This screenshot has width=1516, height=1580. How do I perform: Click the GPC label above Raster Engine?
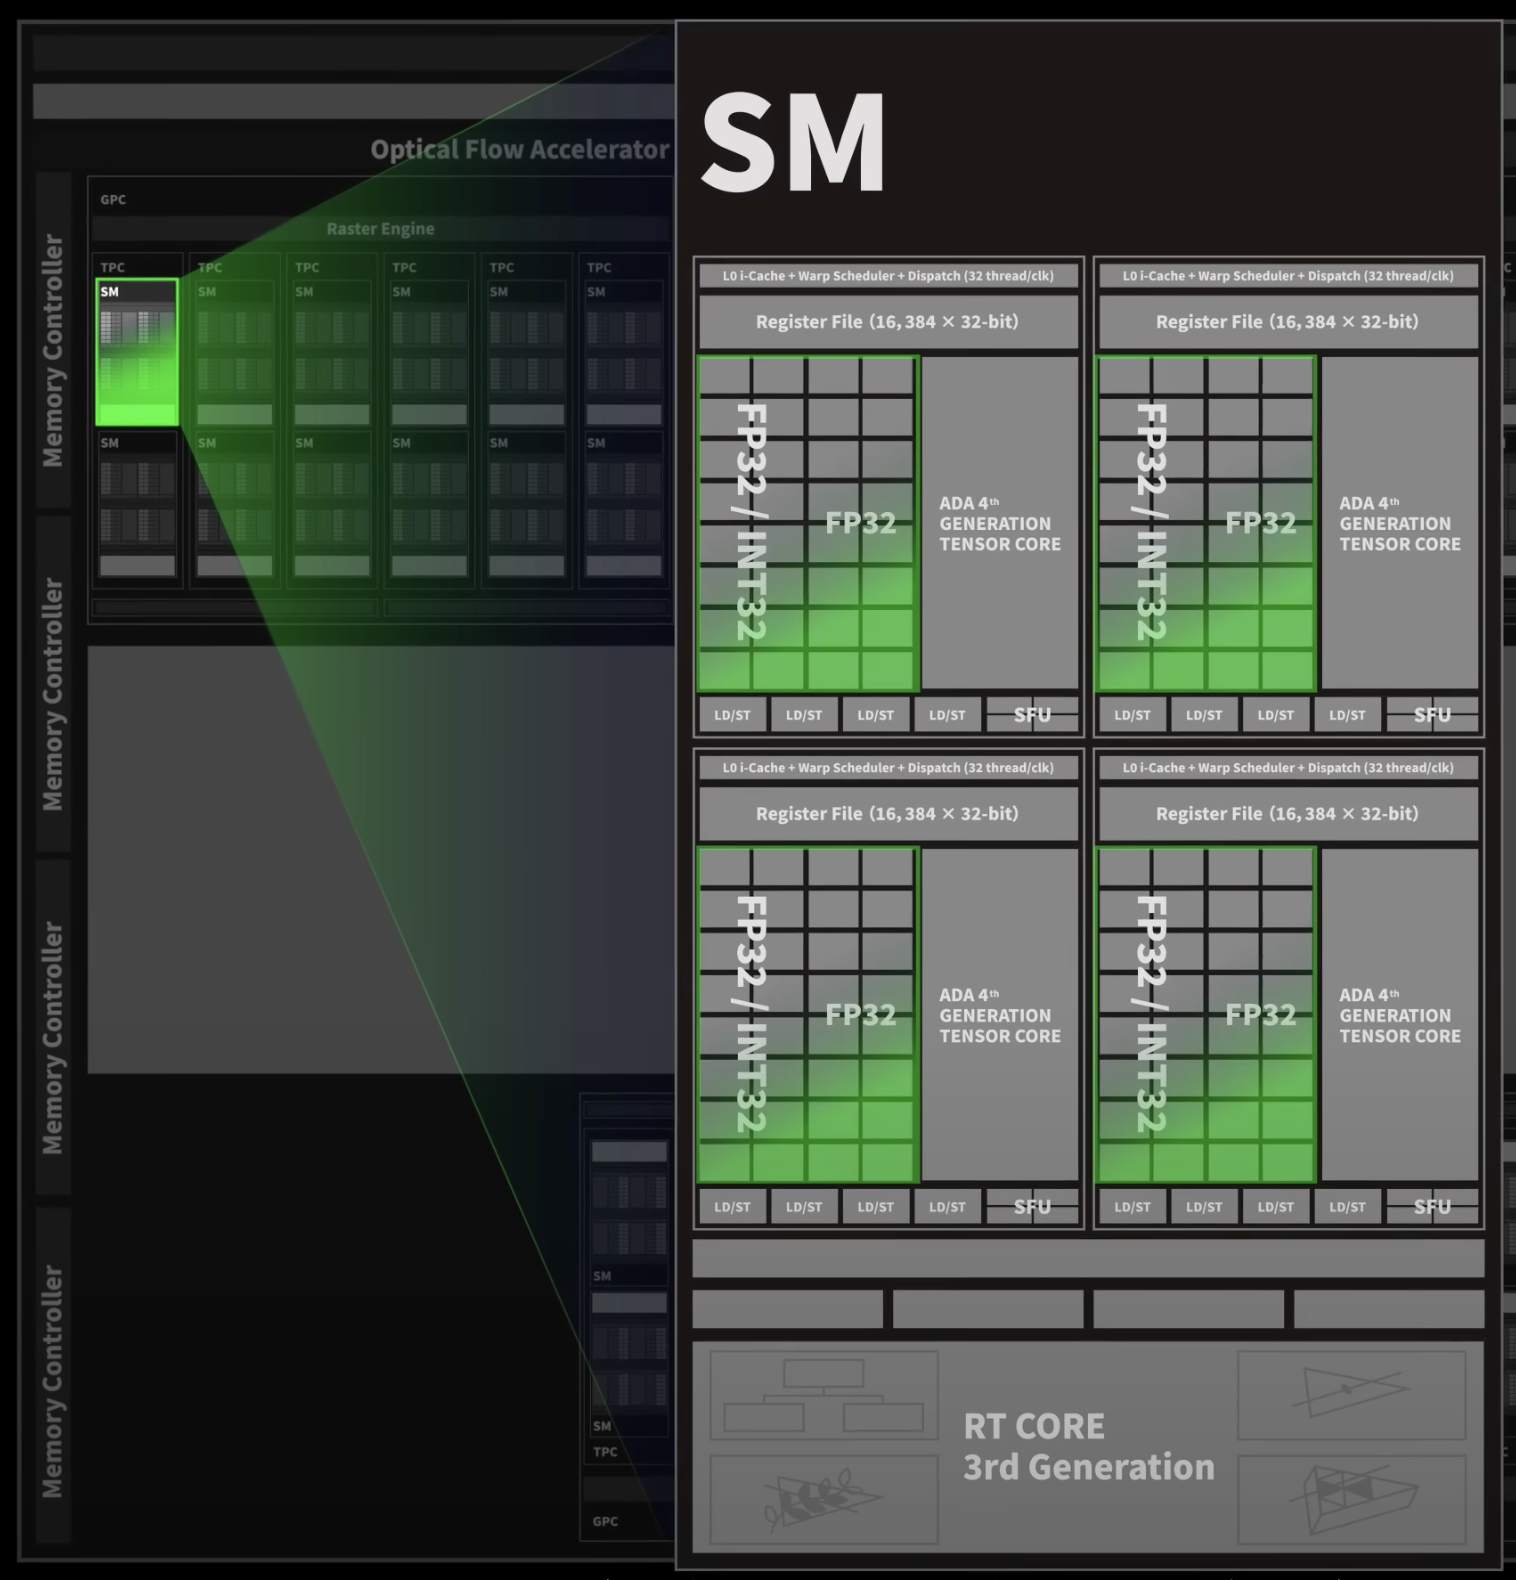click(113, 200)
